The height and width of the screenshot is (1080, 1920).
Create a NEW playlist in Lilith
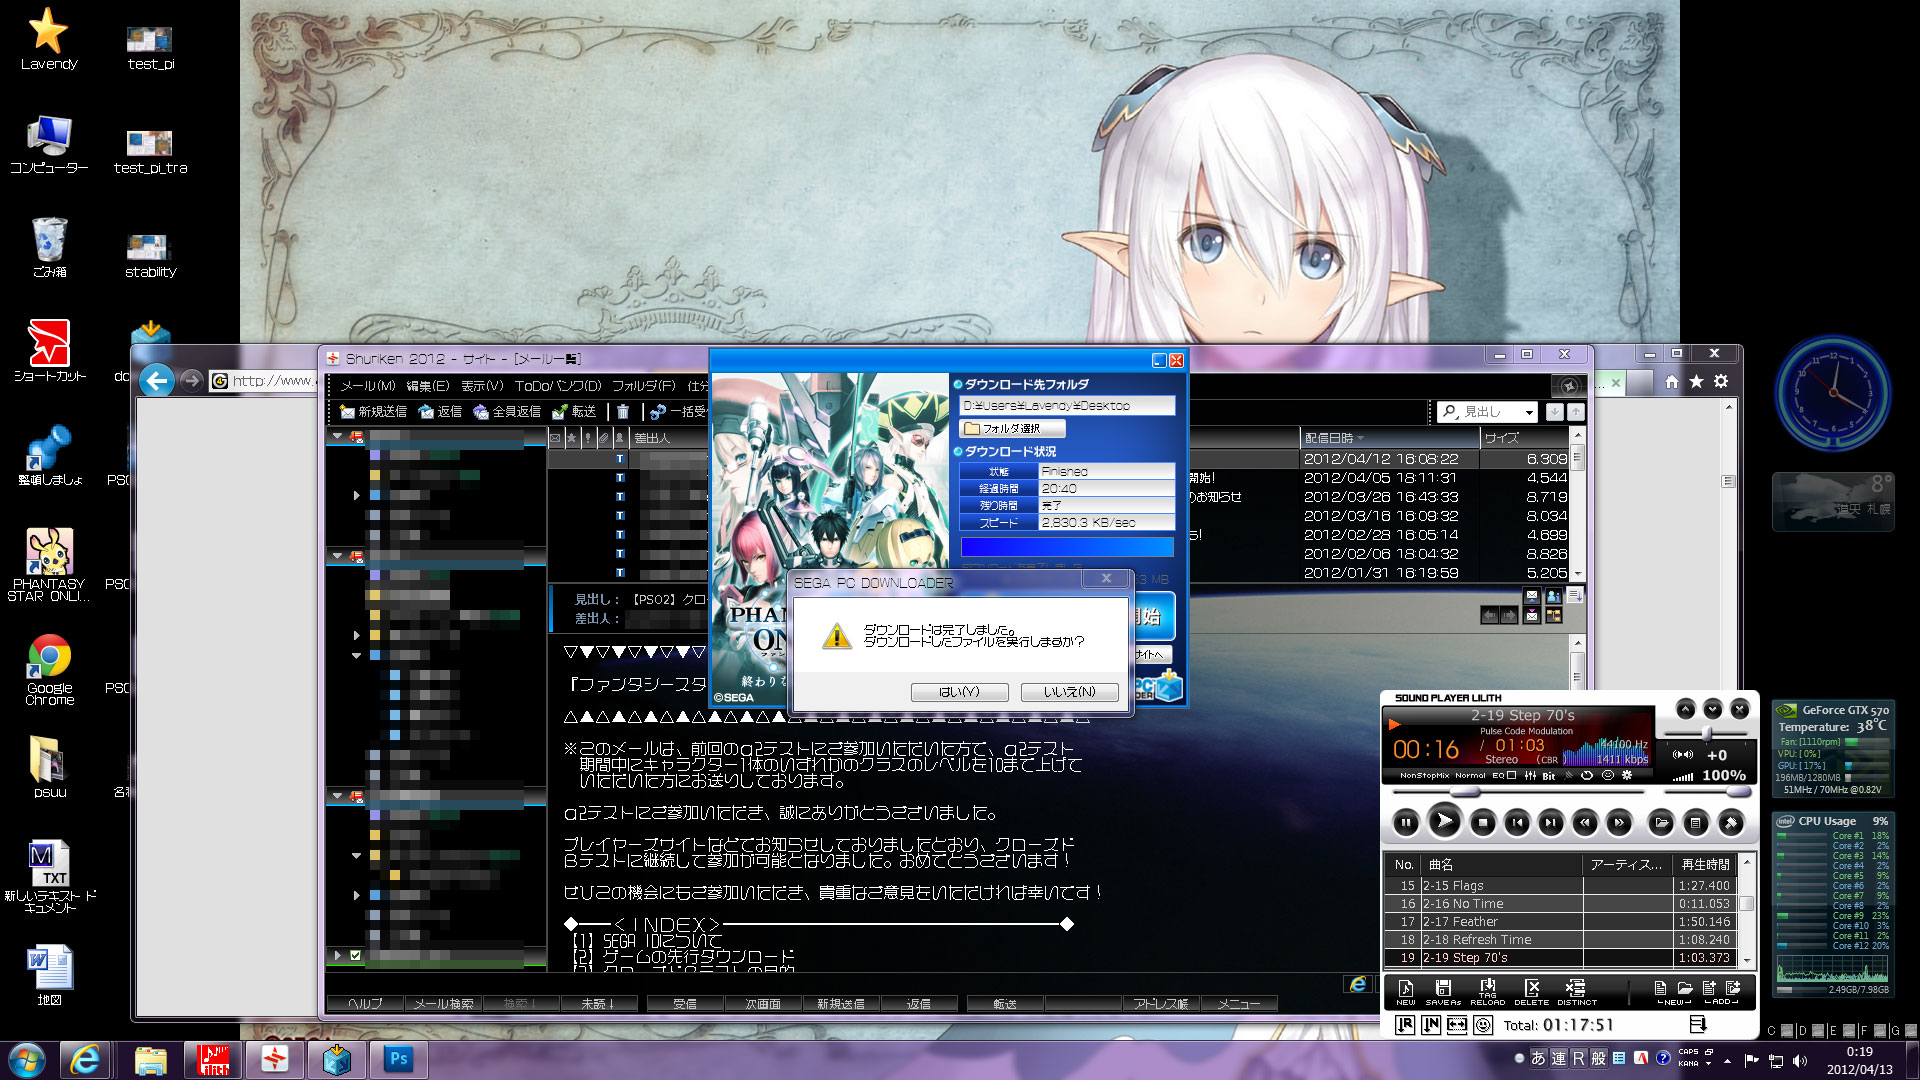pos(1406,992)
